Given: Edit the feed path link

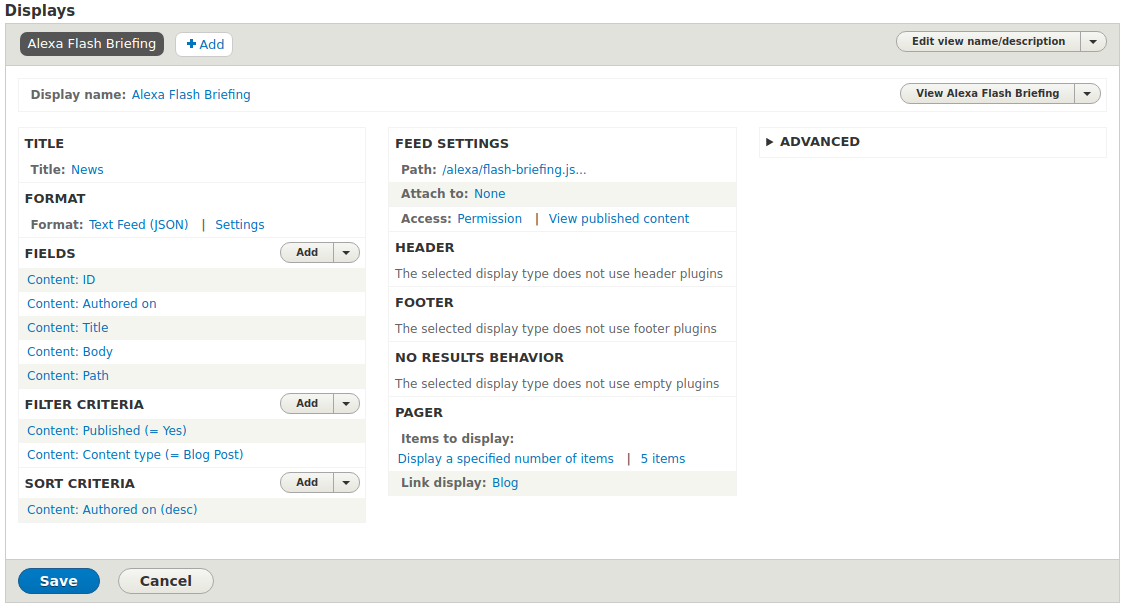Looking at the screenshot, I should point(514,170).
